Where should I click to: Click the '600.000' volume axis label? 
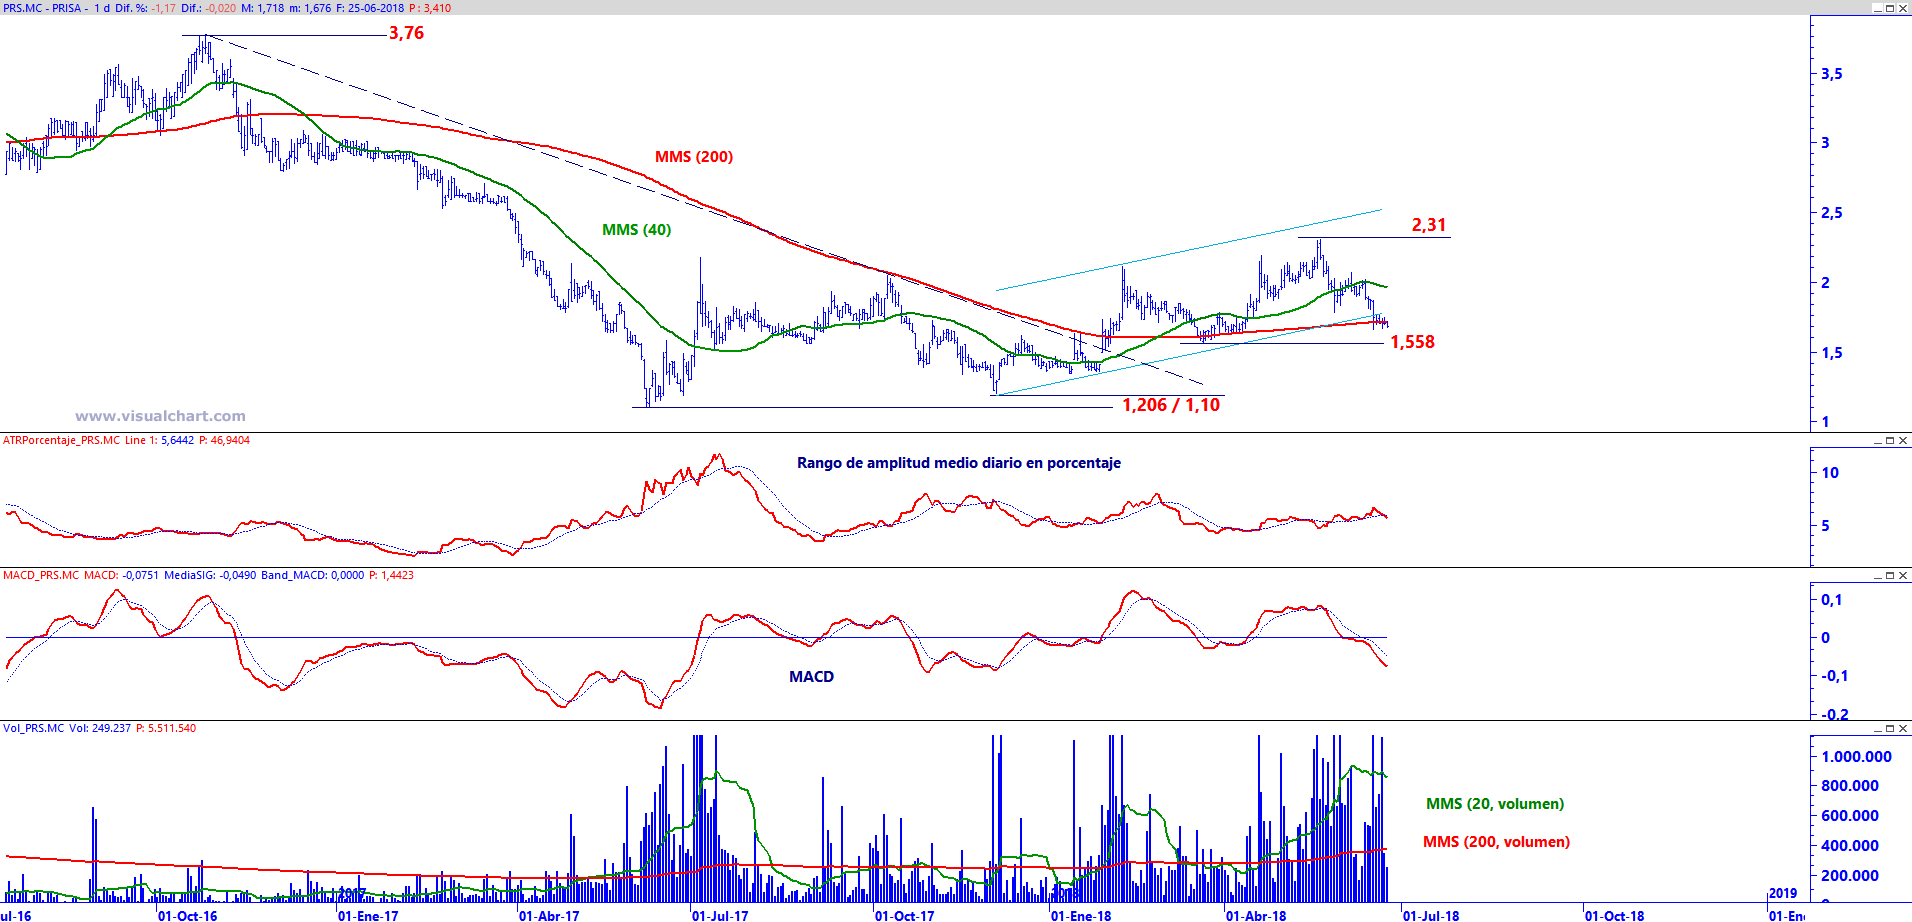1849,816
